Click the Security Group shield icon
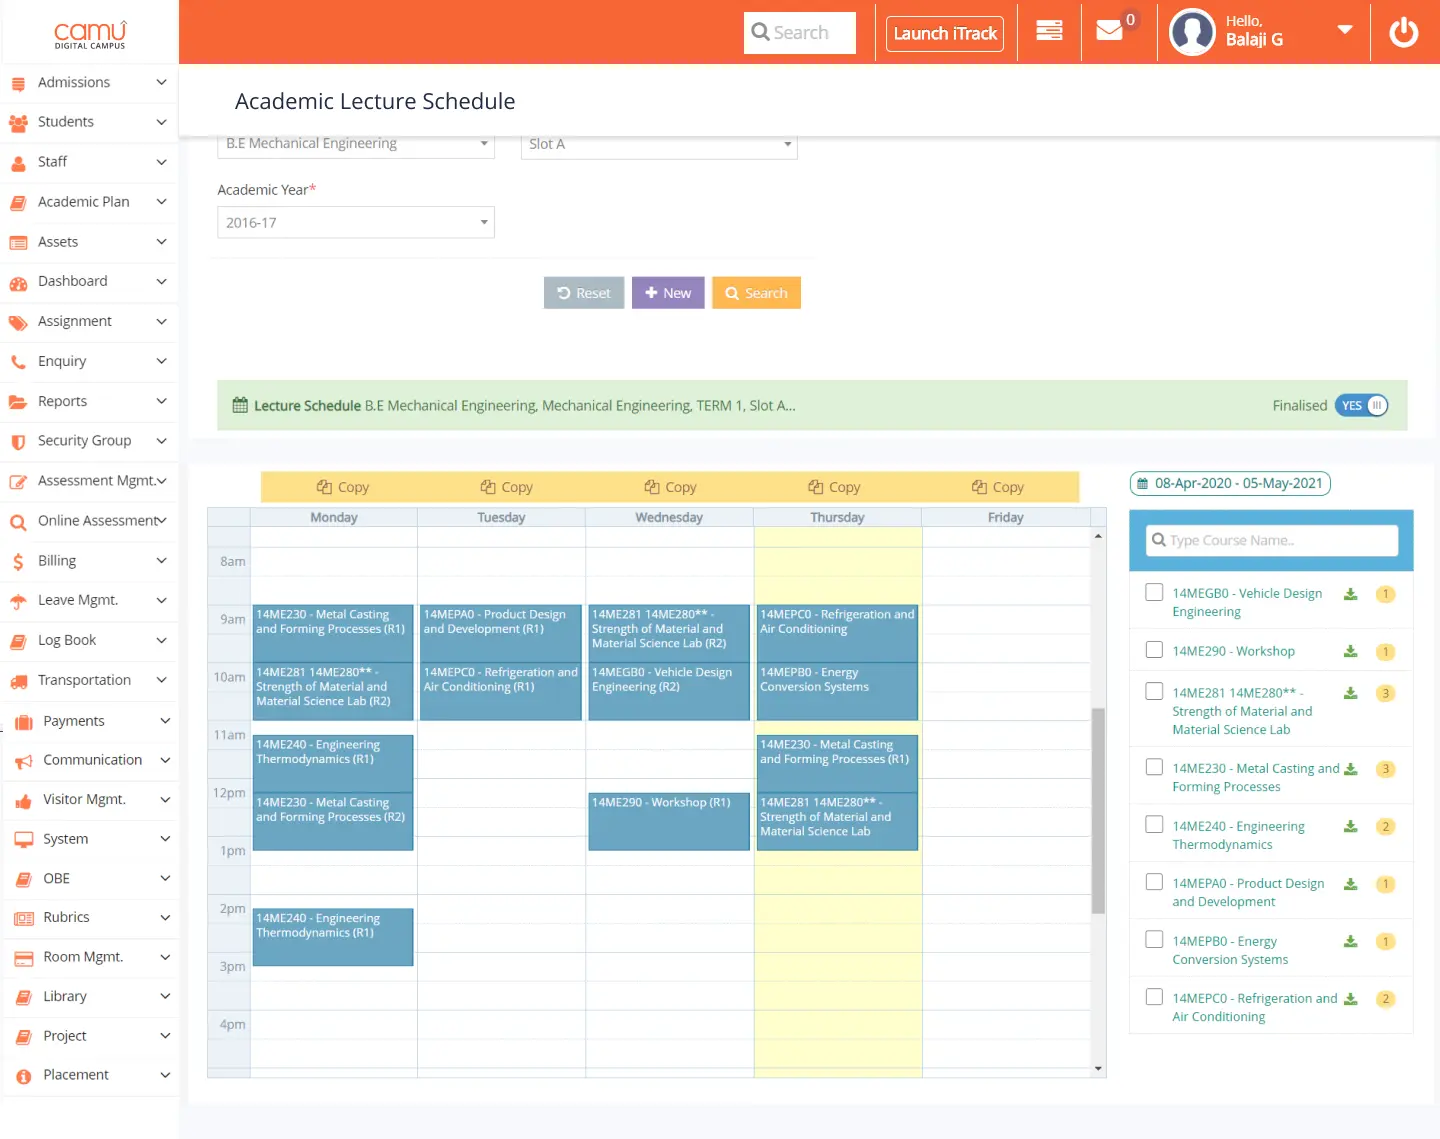This screenshot has width=1440, height=1139. [x=18, y=442]
